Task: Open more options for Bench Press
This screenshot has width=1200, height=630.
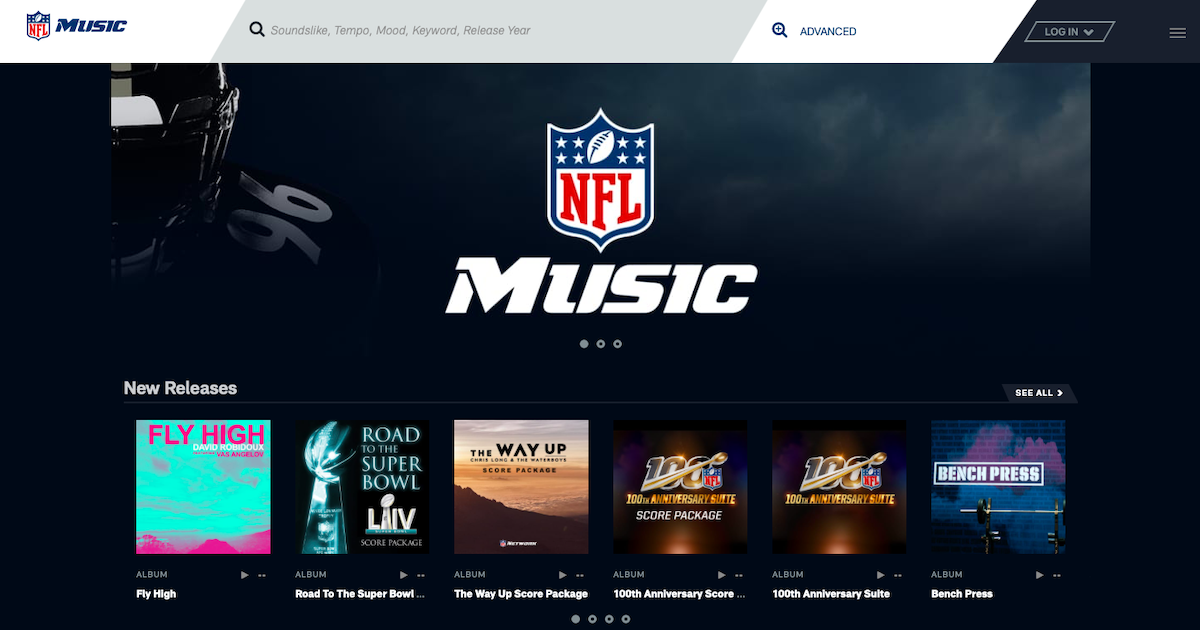Action: click(x=1057, y=575)
